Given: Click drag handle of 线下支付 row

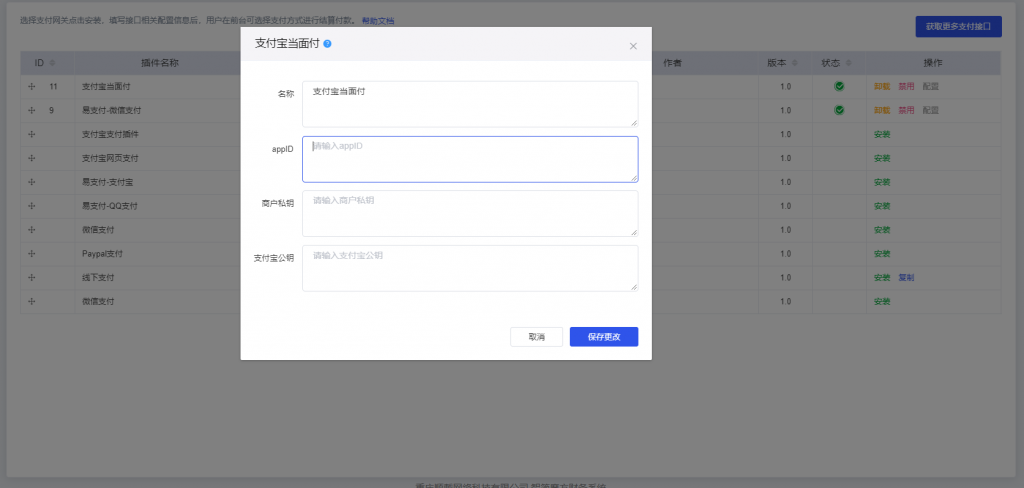Looking at the screenshot, I should tap(31, 278).
